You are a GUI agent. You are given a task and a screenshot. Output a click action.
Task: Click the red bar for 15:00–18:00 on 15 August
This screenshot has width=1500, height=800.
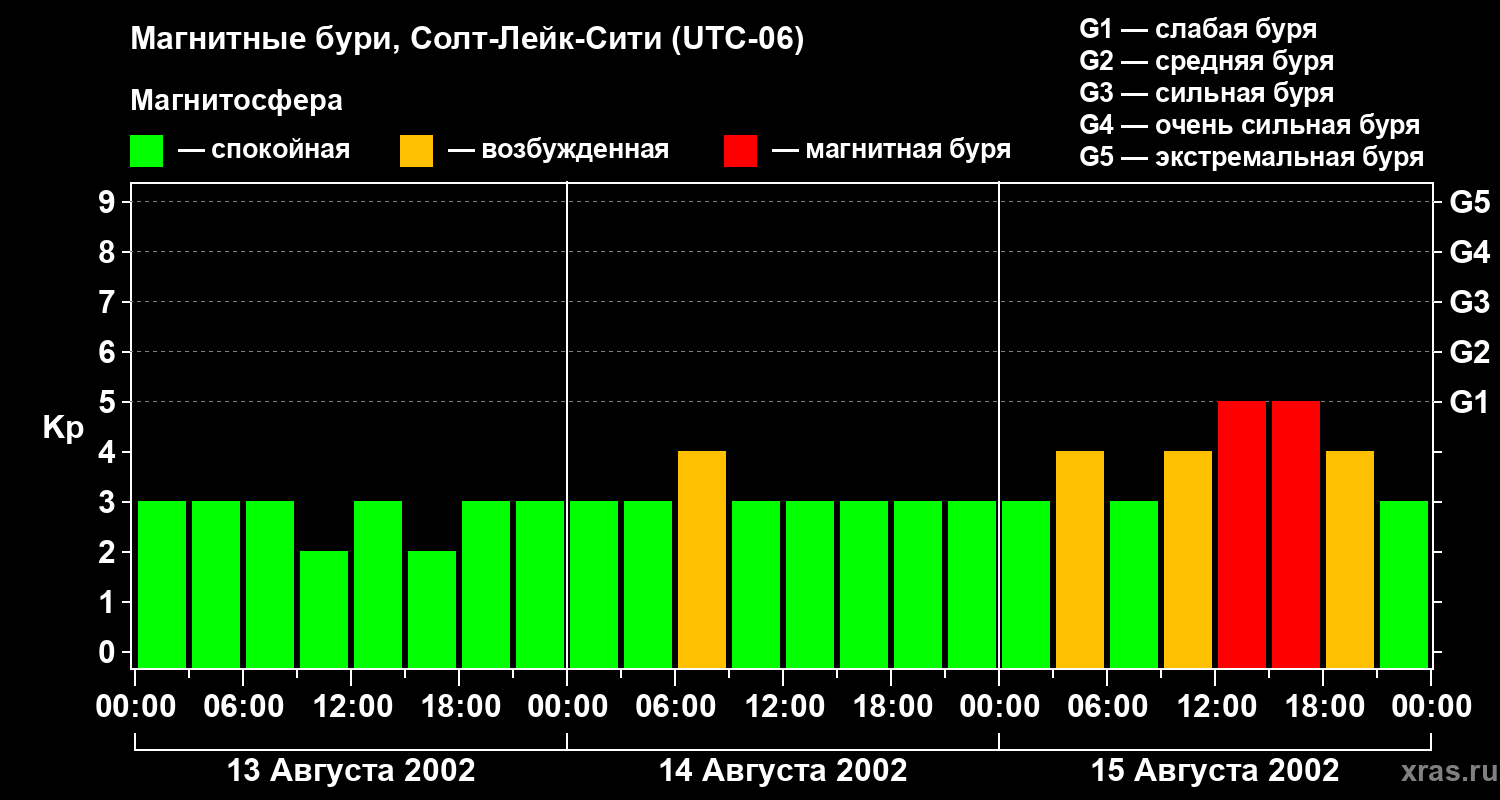[1296, 534]
